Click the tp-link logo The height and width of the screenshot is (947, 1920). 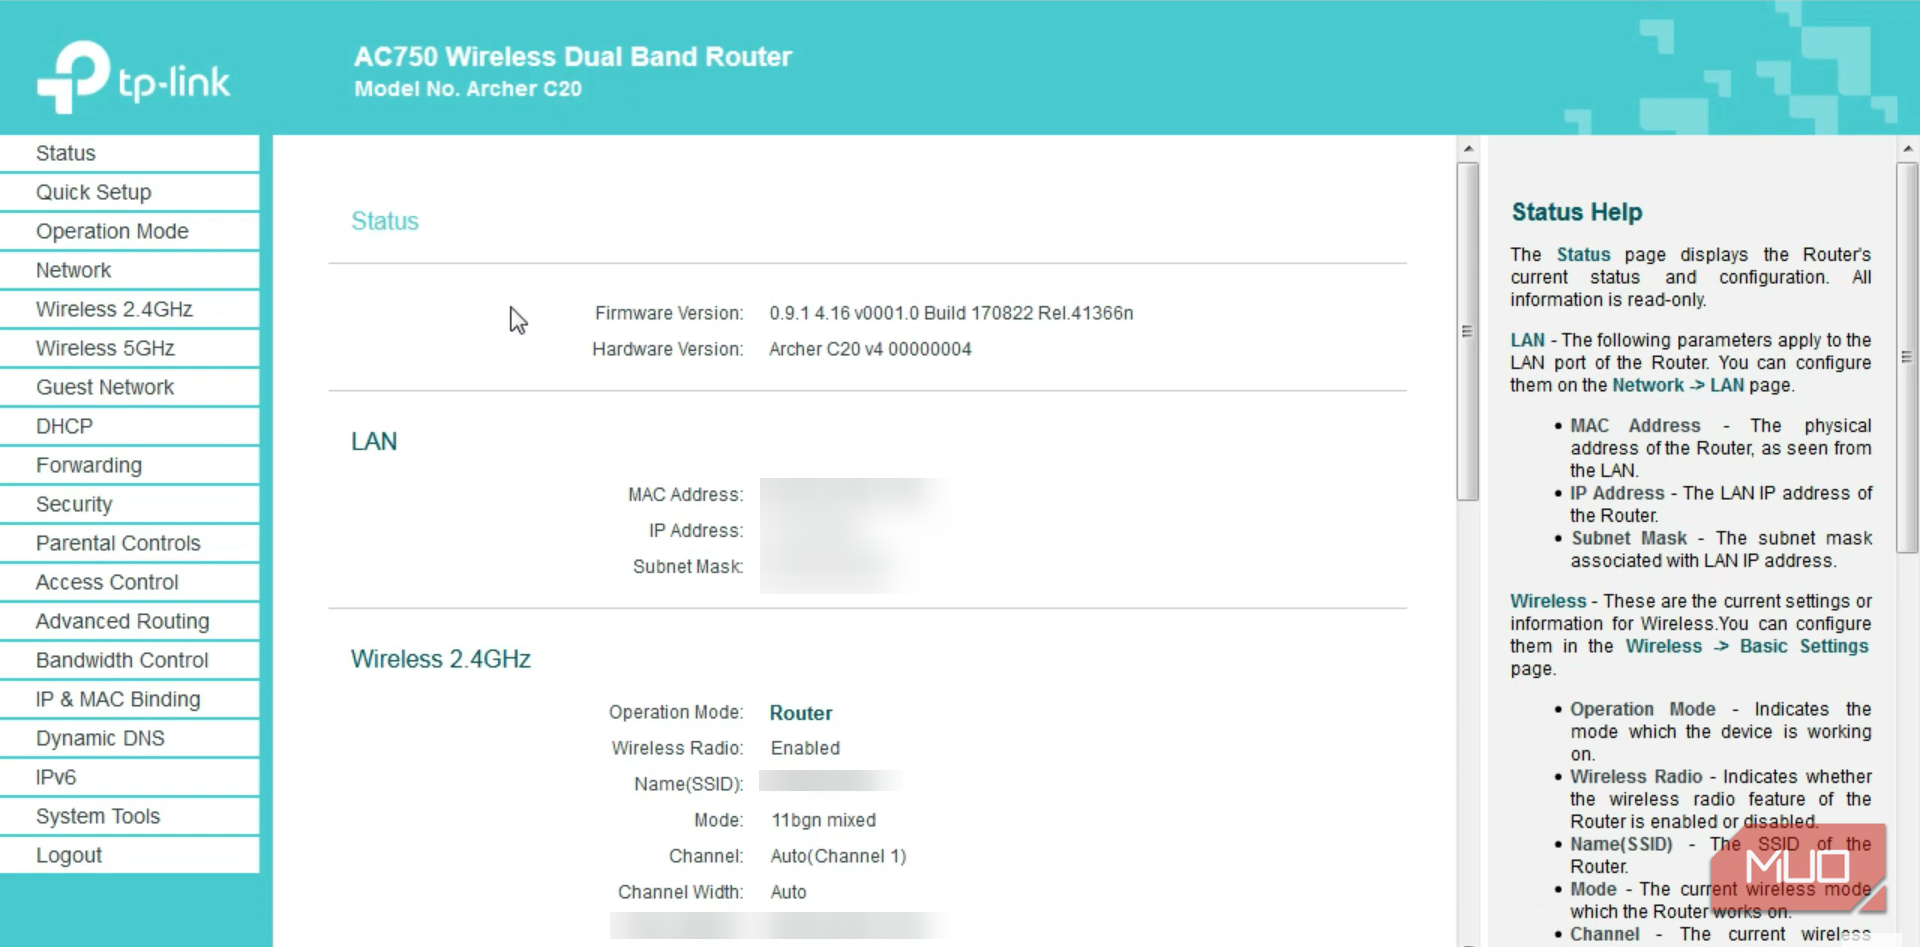click(x=134, y=76)
